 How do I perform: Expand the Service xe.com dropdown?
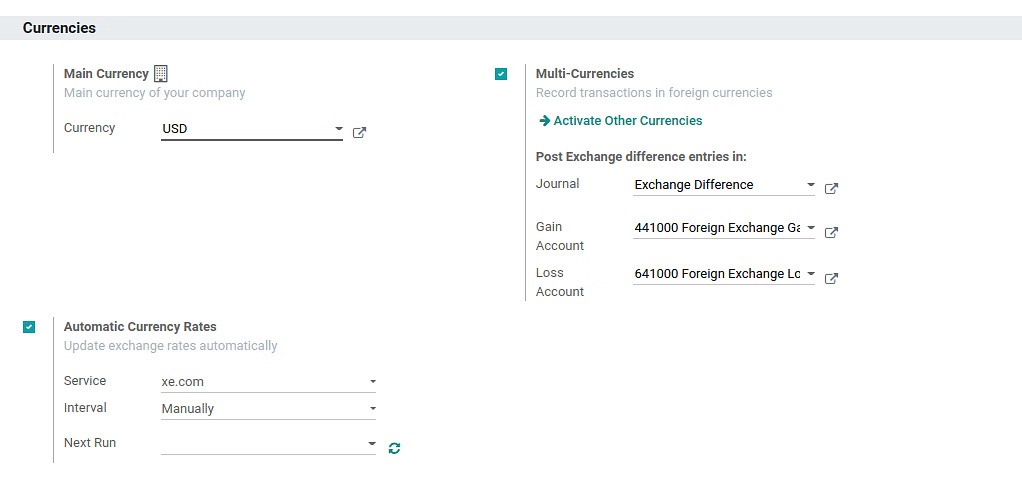coord(372,381)
